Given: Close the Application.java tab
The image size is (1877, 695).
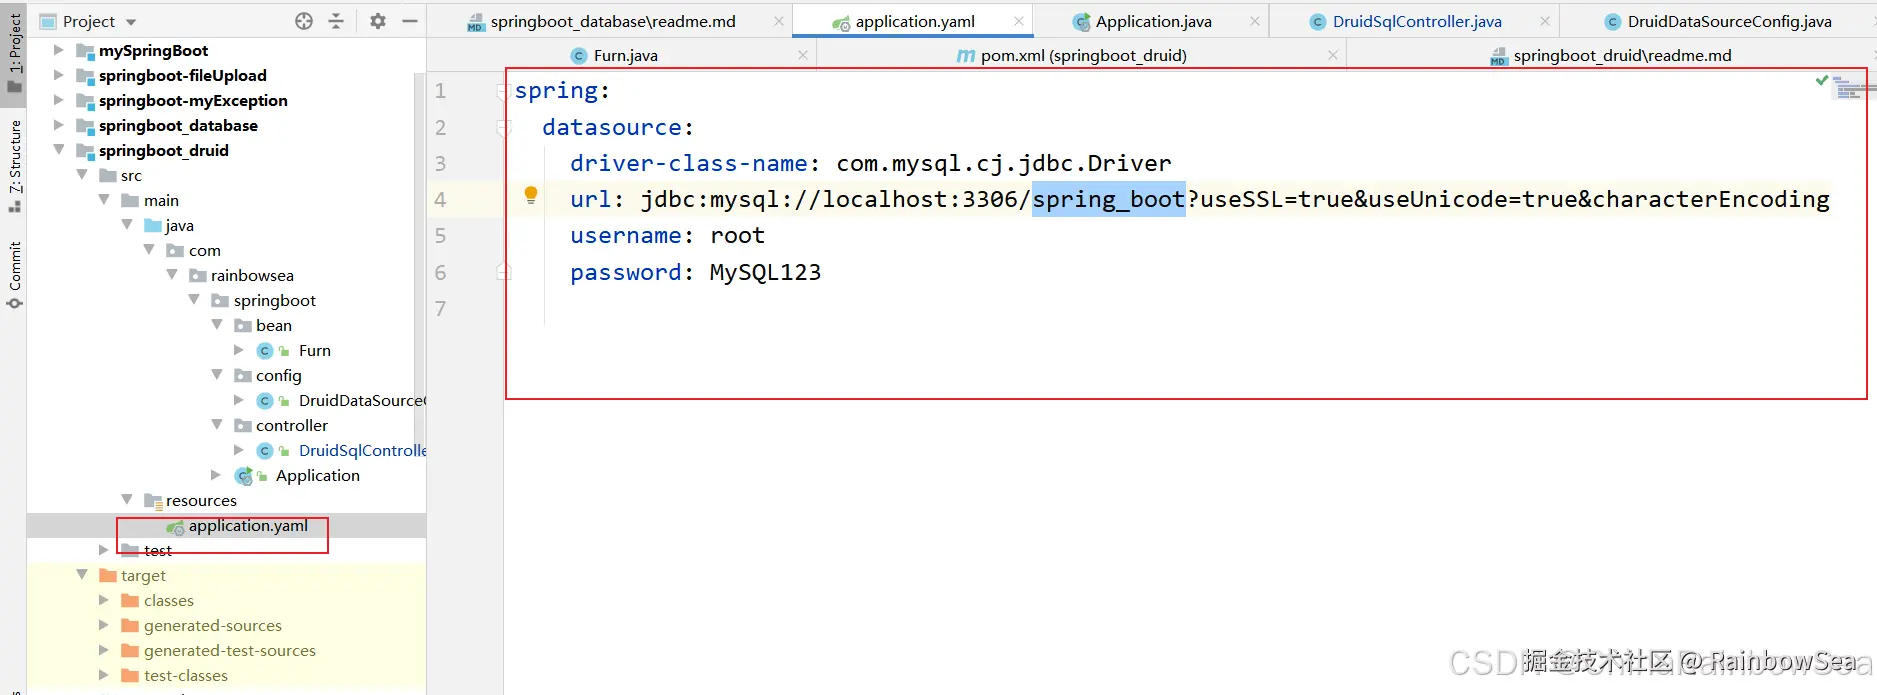Looking at the screenshot, I should [x=1255, y=21].
